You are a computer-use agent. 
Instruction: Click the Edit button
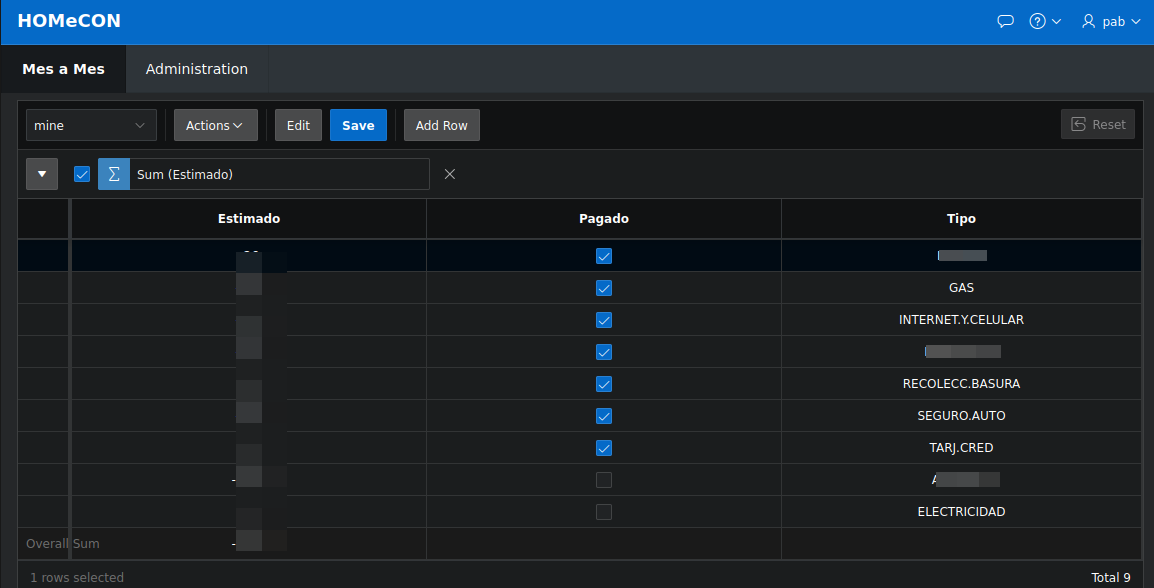click(297, 124)
